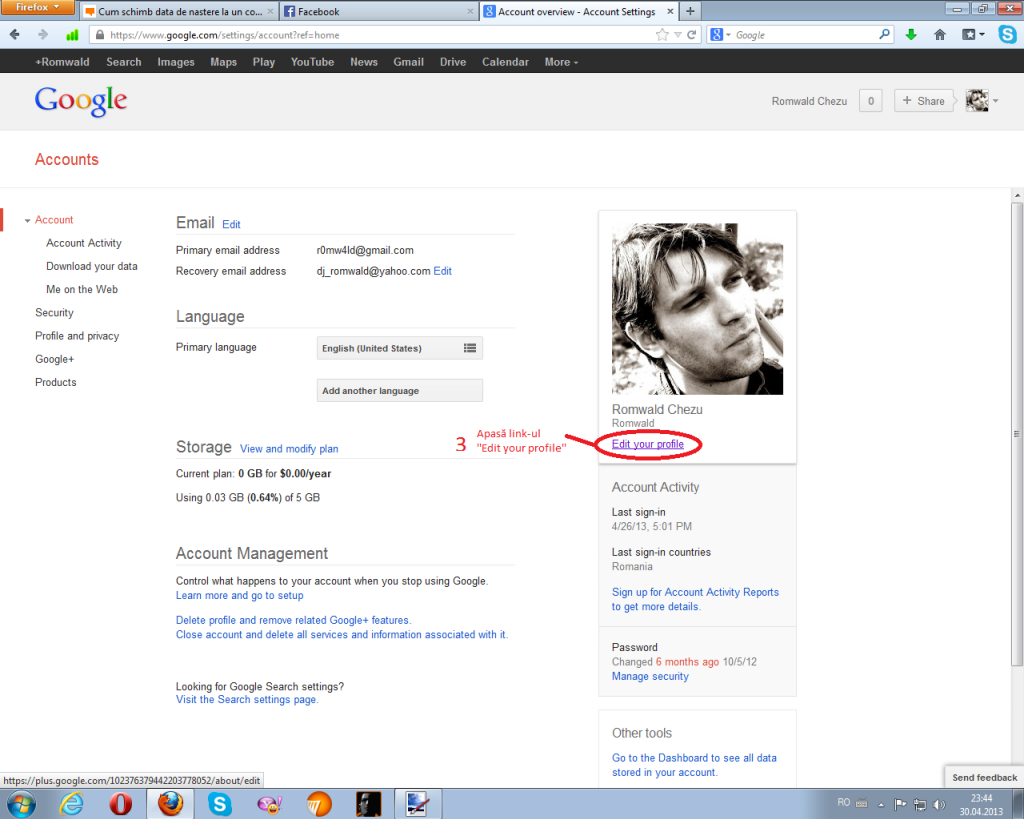1024x819 pixels.
Task: Click the browser address bar
Action: pos(379,35)
